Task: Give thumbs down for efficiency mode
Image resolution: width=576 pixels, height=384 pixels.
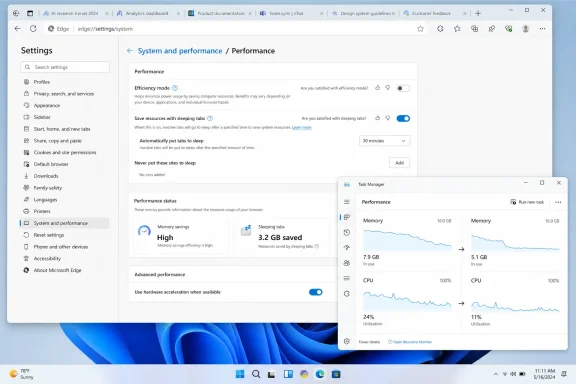Action: coord(388,88)
